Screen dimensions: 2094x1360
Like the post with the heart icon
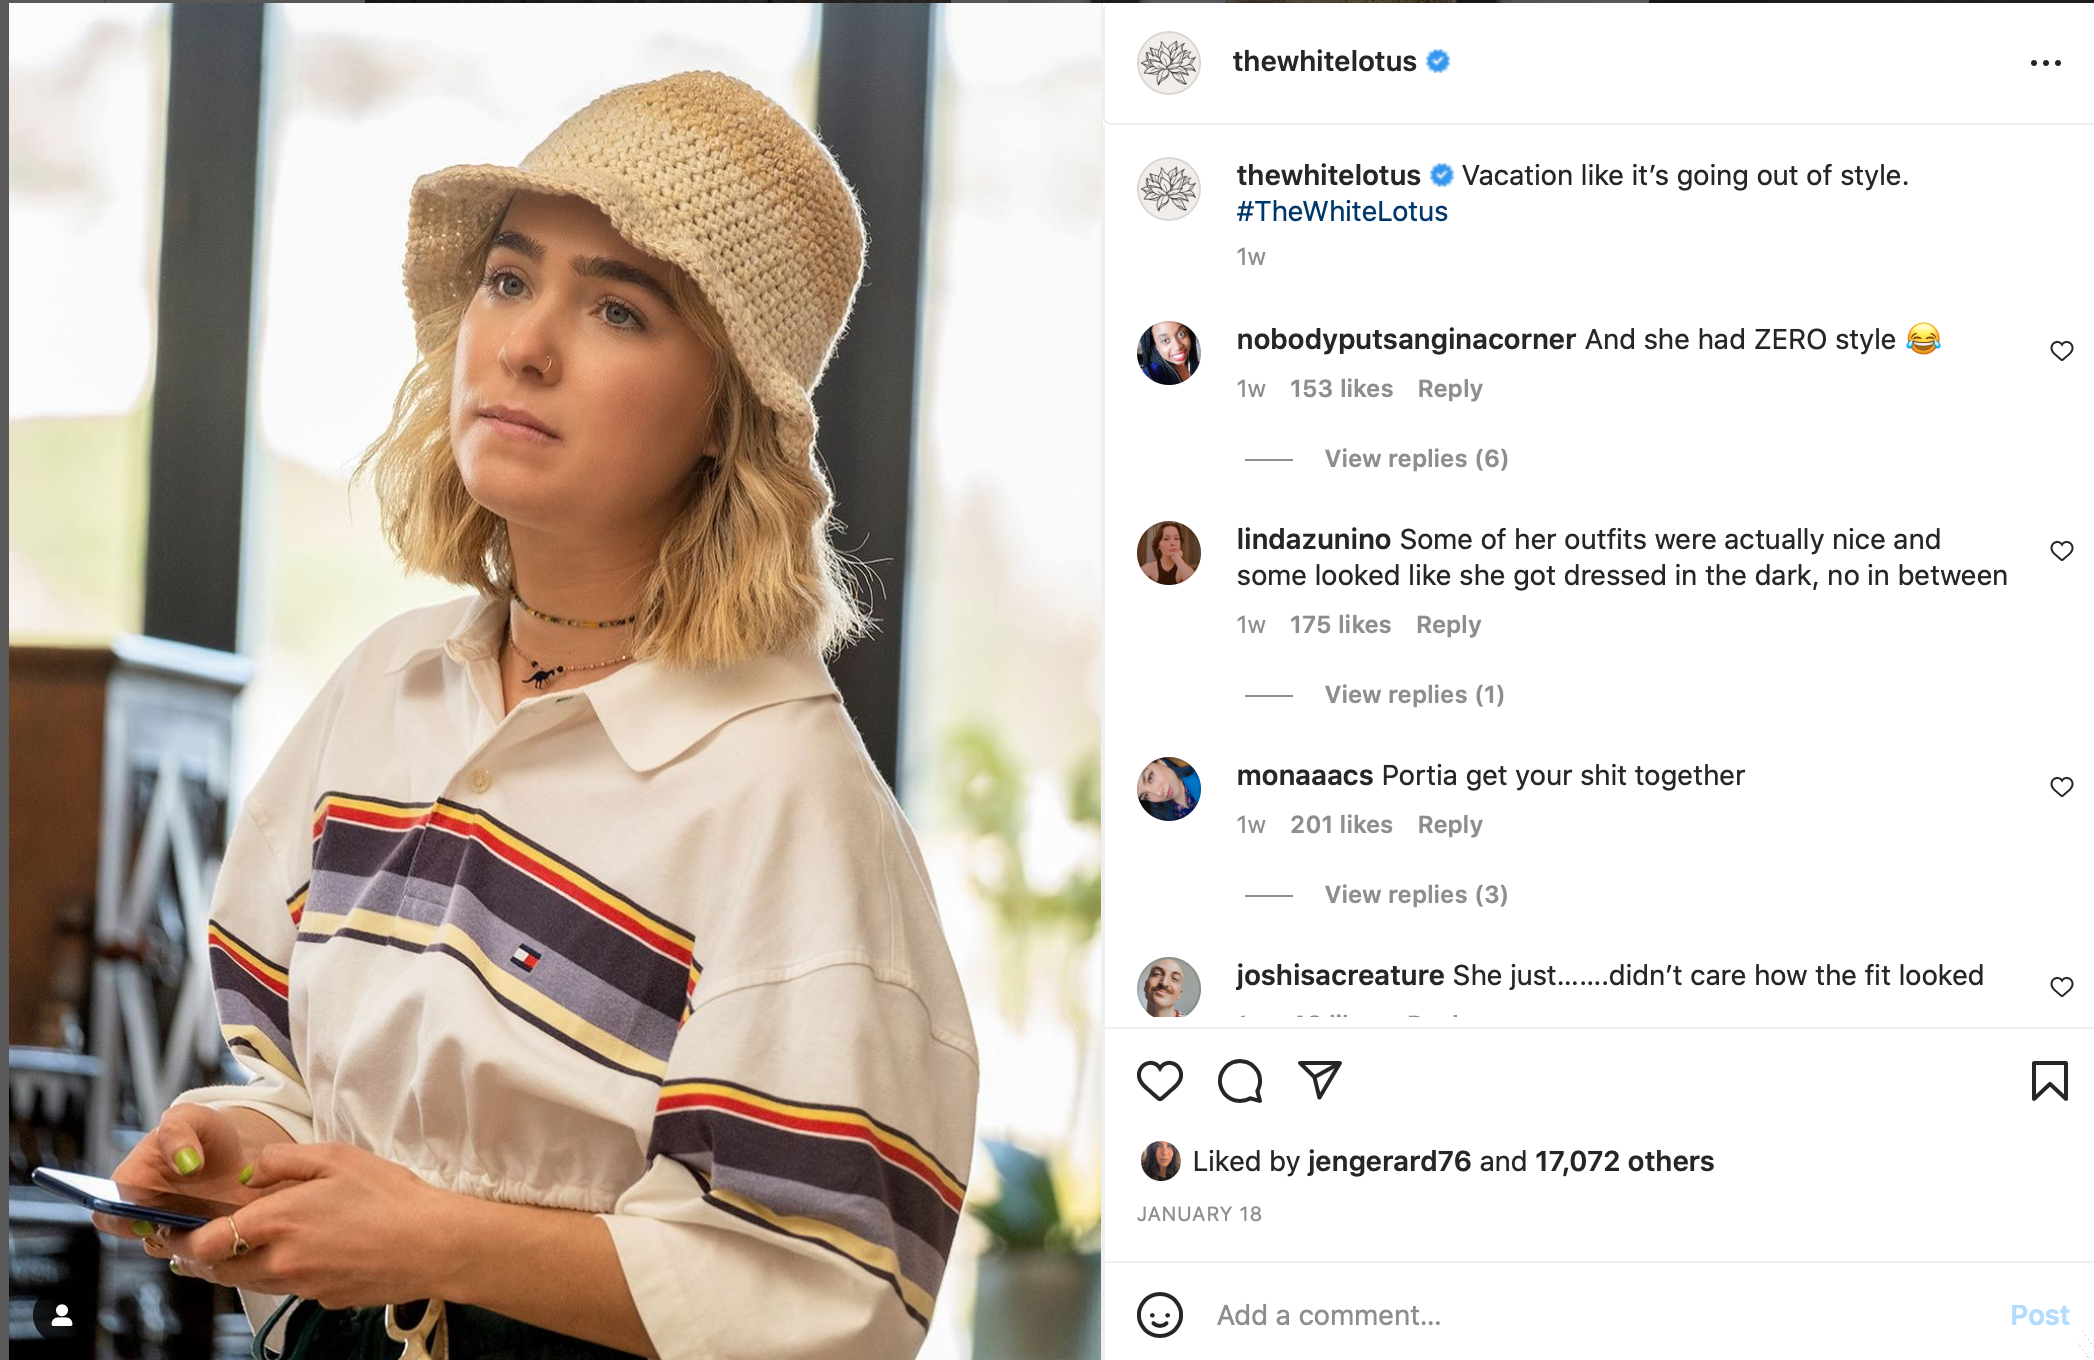click(x=1160, y=1081)
